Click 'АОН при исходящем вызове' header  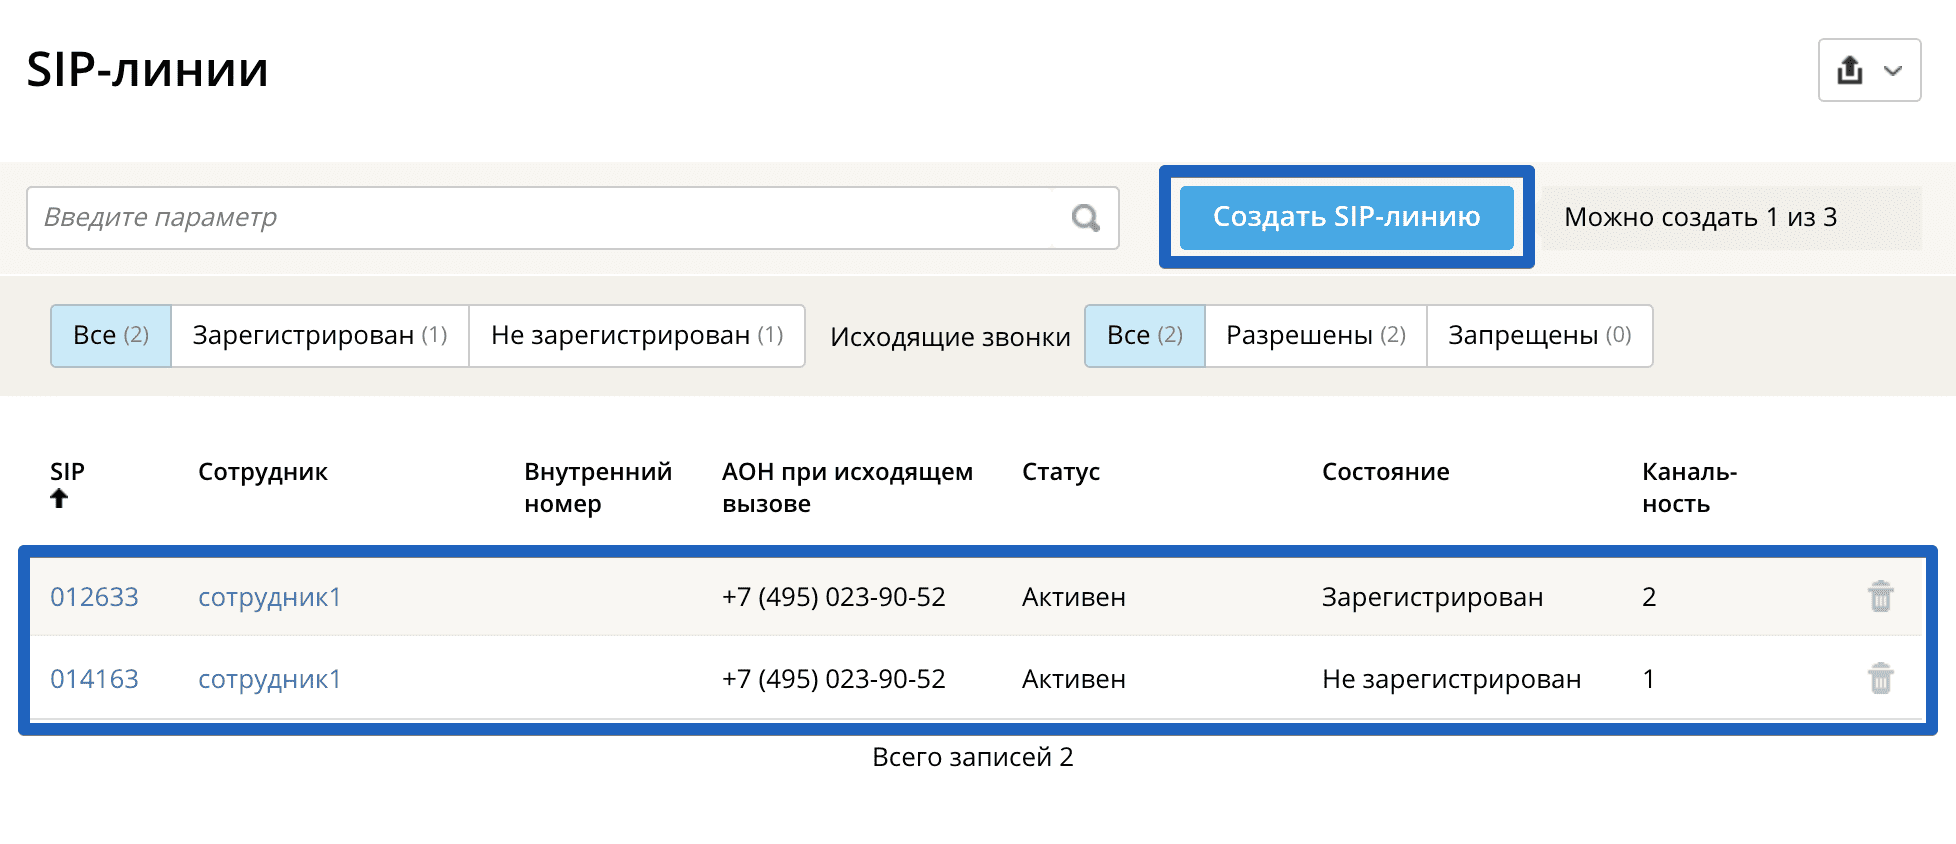pos(847,487)
